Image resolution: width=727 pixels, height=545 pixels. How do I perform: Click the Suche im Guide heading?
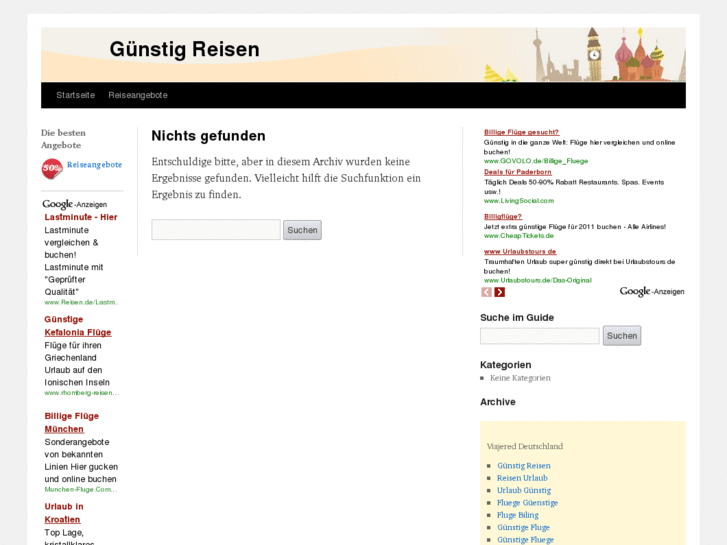[517, 318]
